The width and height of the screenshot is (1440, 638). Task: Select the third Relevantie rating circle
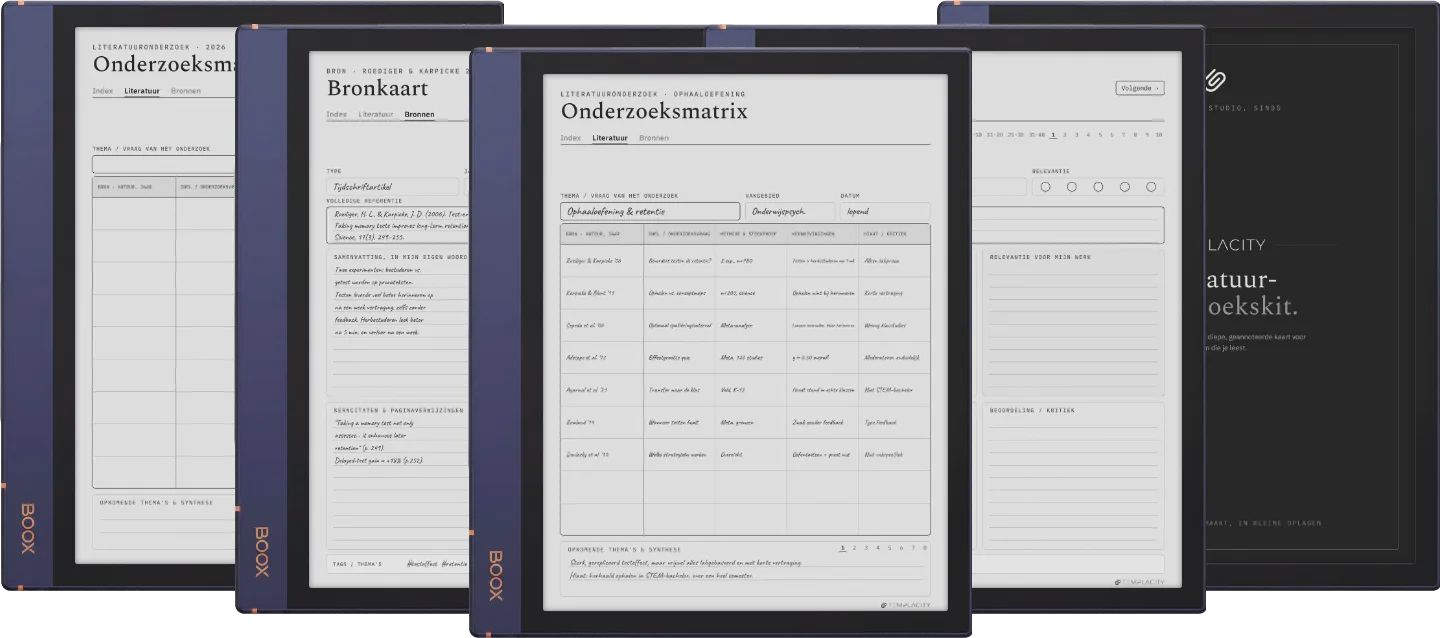click(1098, 187)
